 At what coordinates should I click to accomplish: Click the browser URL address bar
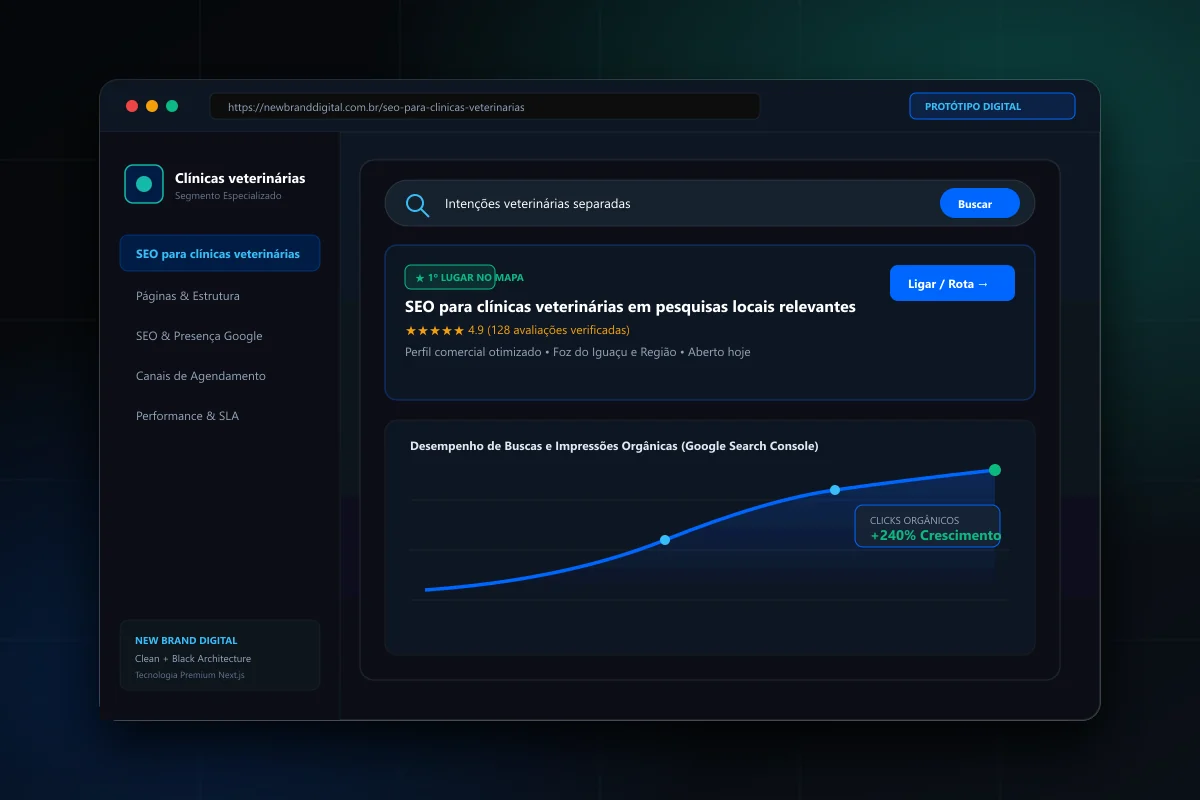485,106
